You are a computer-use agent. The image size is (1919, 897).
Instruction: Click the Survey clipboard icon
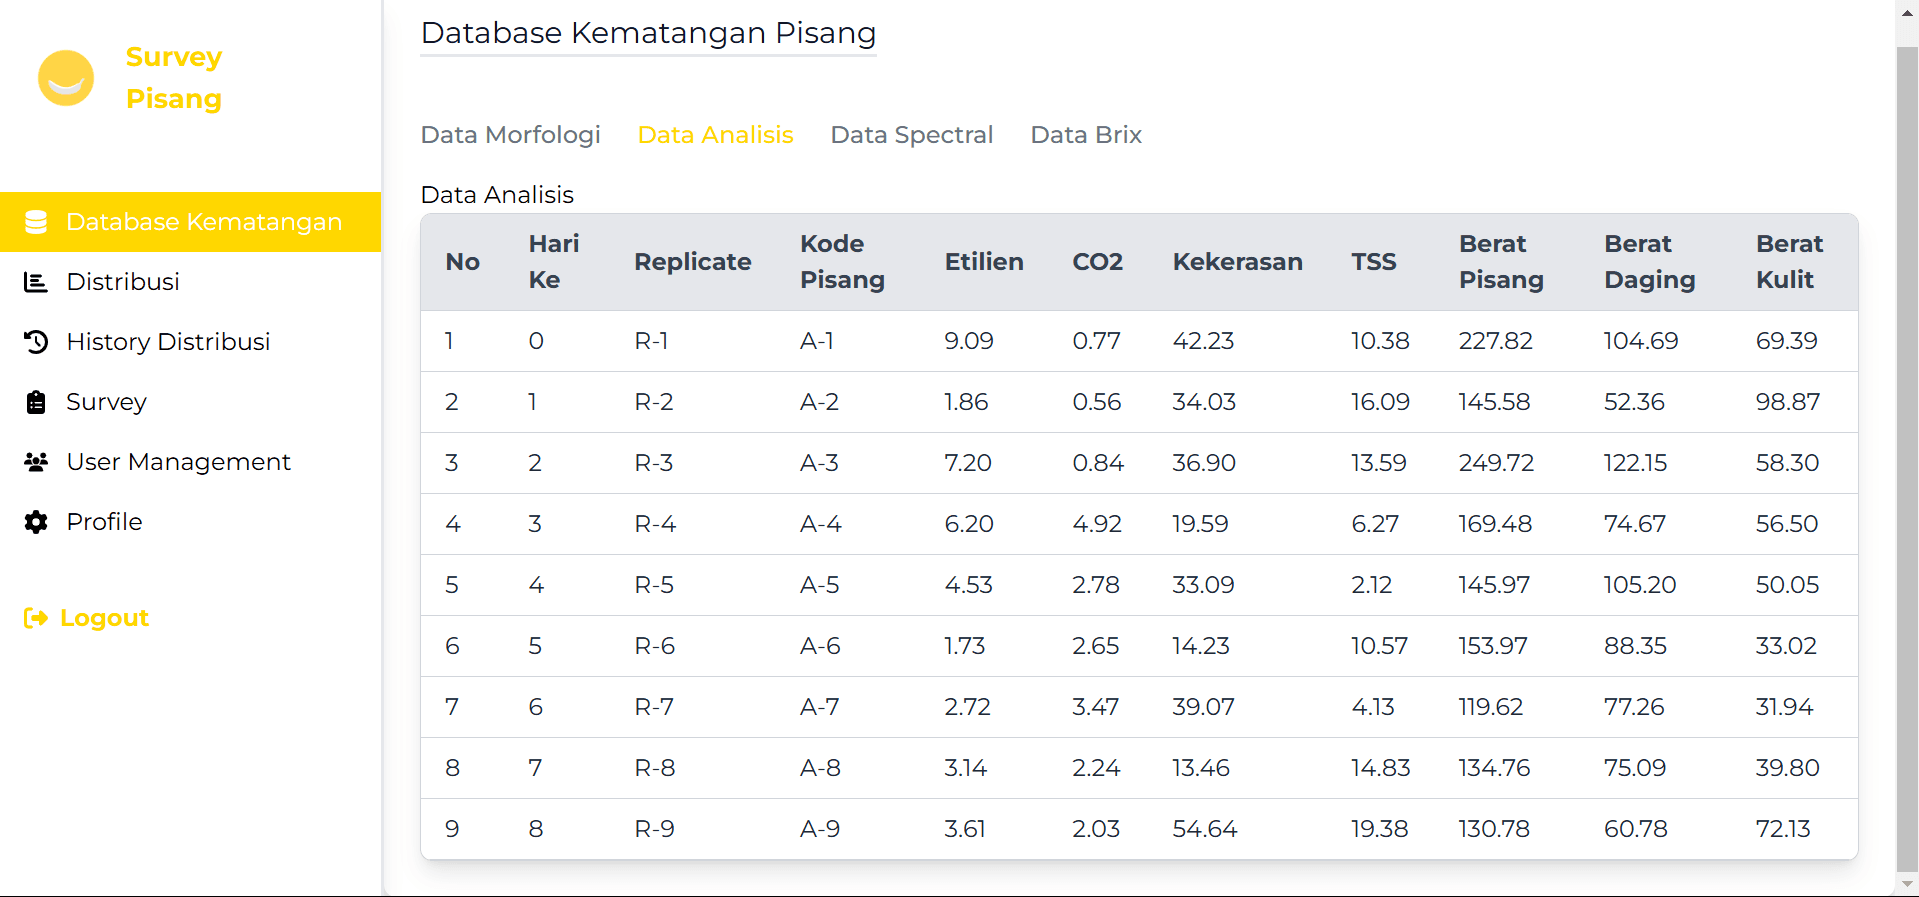36,402
